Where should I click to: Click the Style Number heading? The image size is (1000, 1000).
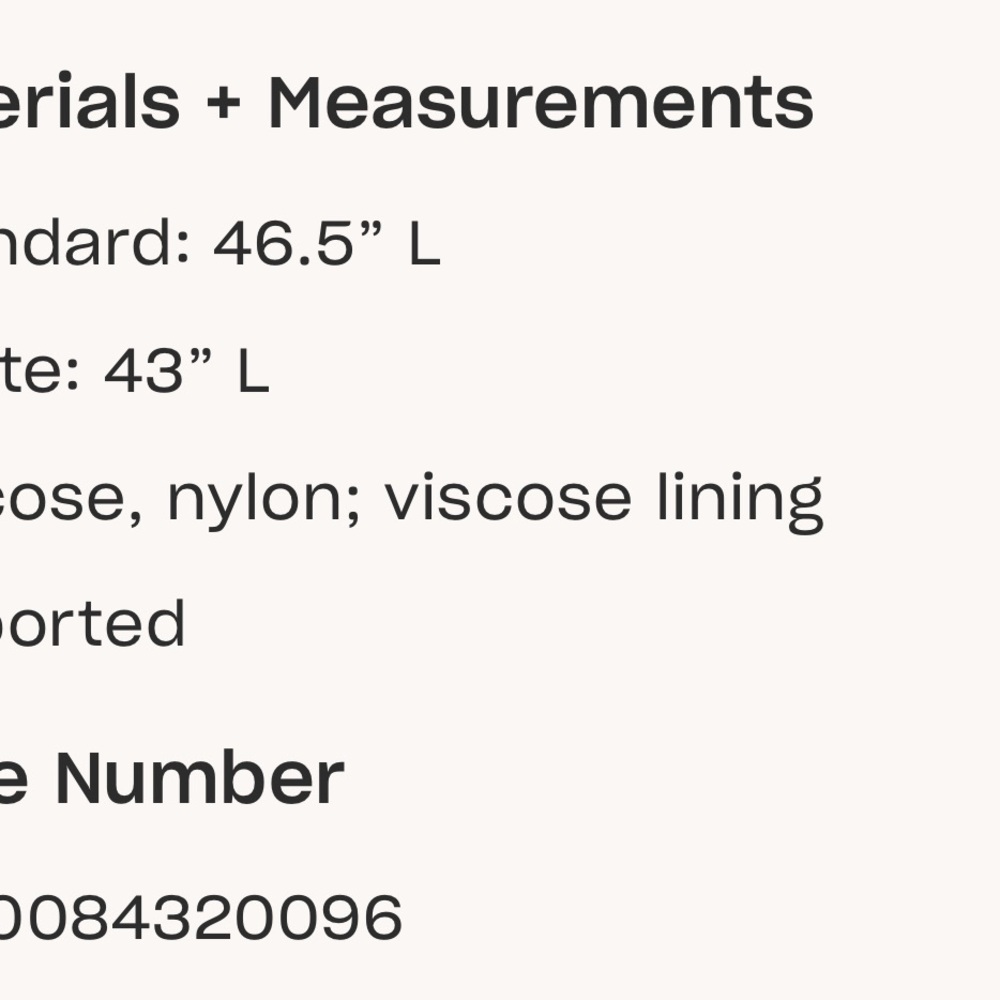172,778
